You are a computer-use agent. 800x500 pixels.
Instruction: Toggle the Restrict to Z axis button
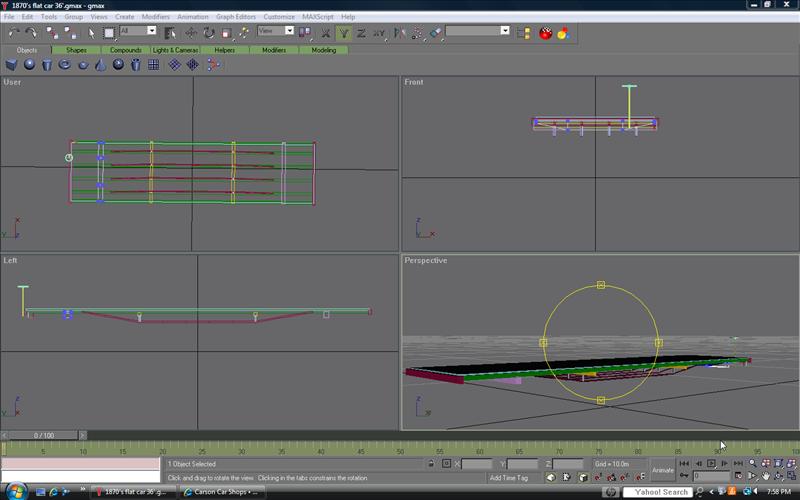click(x=361, y=33)
